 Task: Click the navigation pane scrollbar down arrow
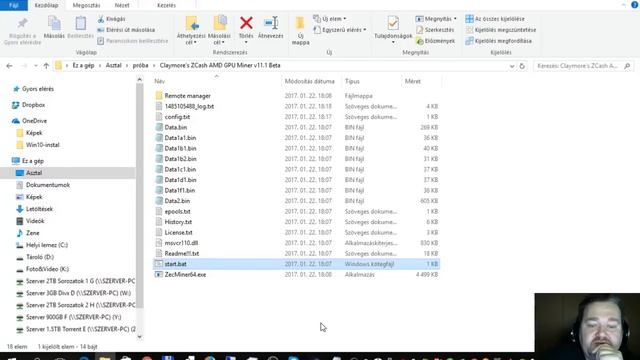click(x=140, y=337)
